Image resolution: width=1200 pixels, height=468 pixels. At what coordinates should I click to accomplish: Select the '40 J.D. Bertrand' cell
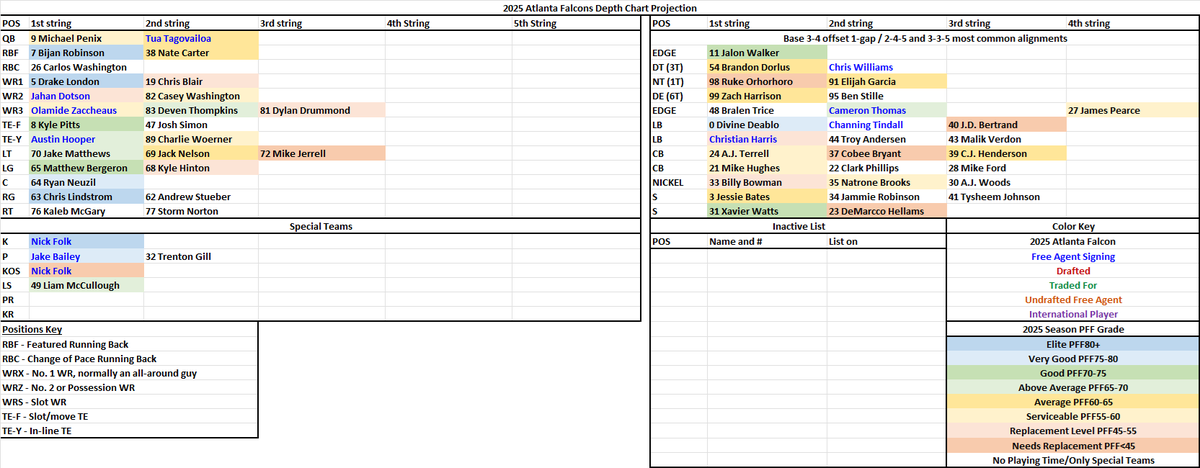[1005, 125]
